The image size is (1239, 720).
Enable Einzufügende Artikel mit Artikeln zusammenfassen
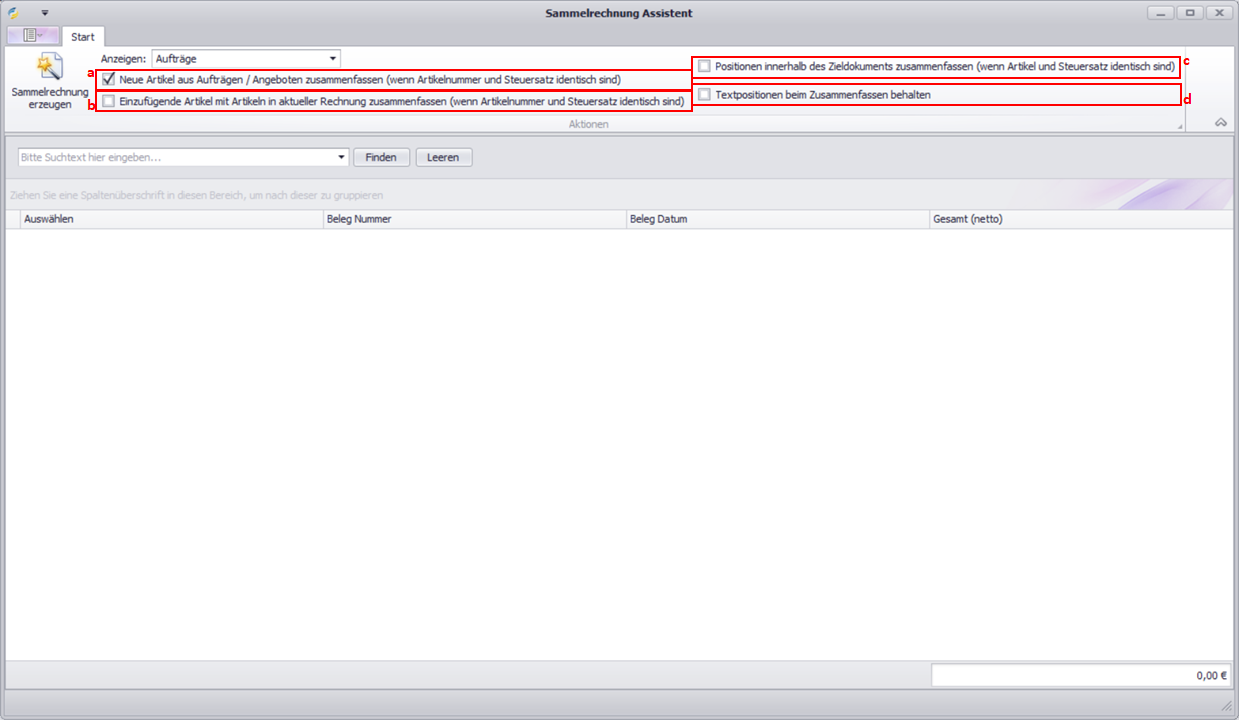(109, 102)
